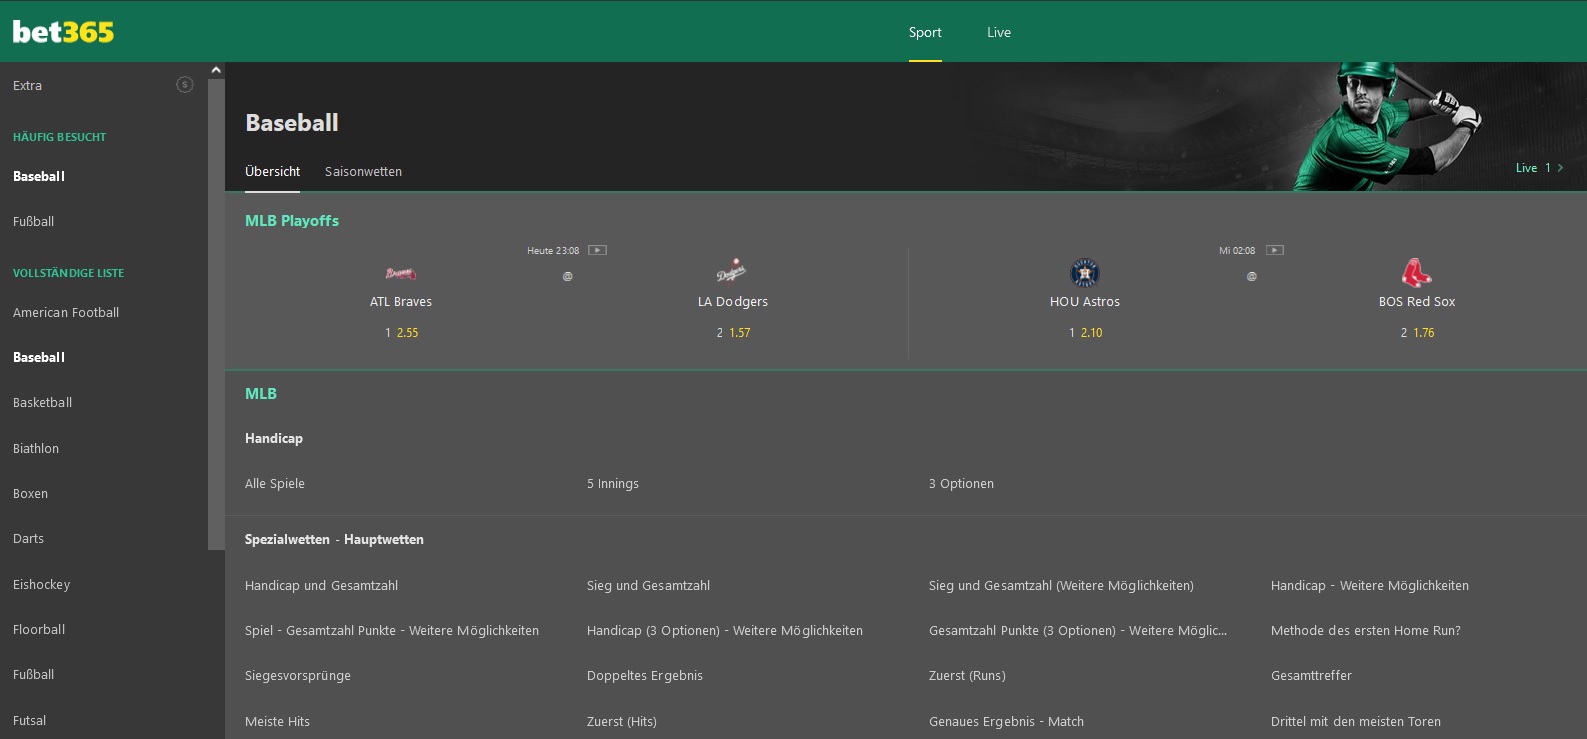This screenshot has width=1587, height=739.
Task: Open the Extra offers circle icon
Action: [x=185, y=85]
